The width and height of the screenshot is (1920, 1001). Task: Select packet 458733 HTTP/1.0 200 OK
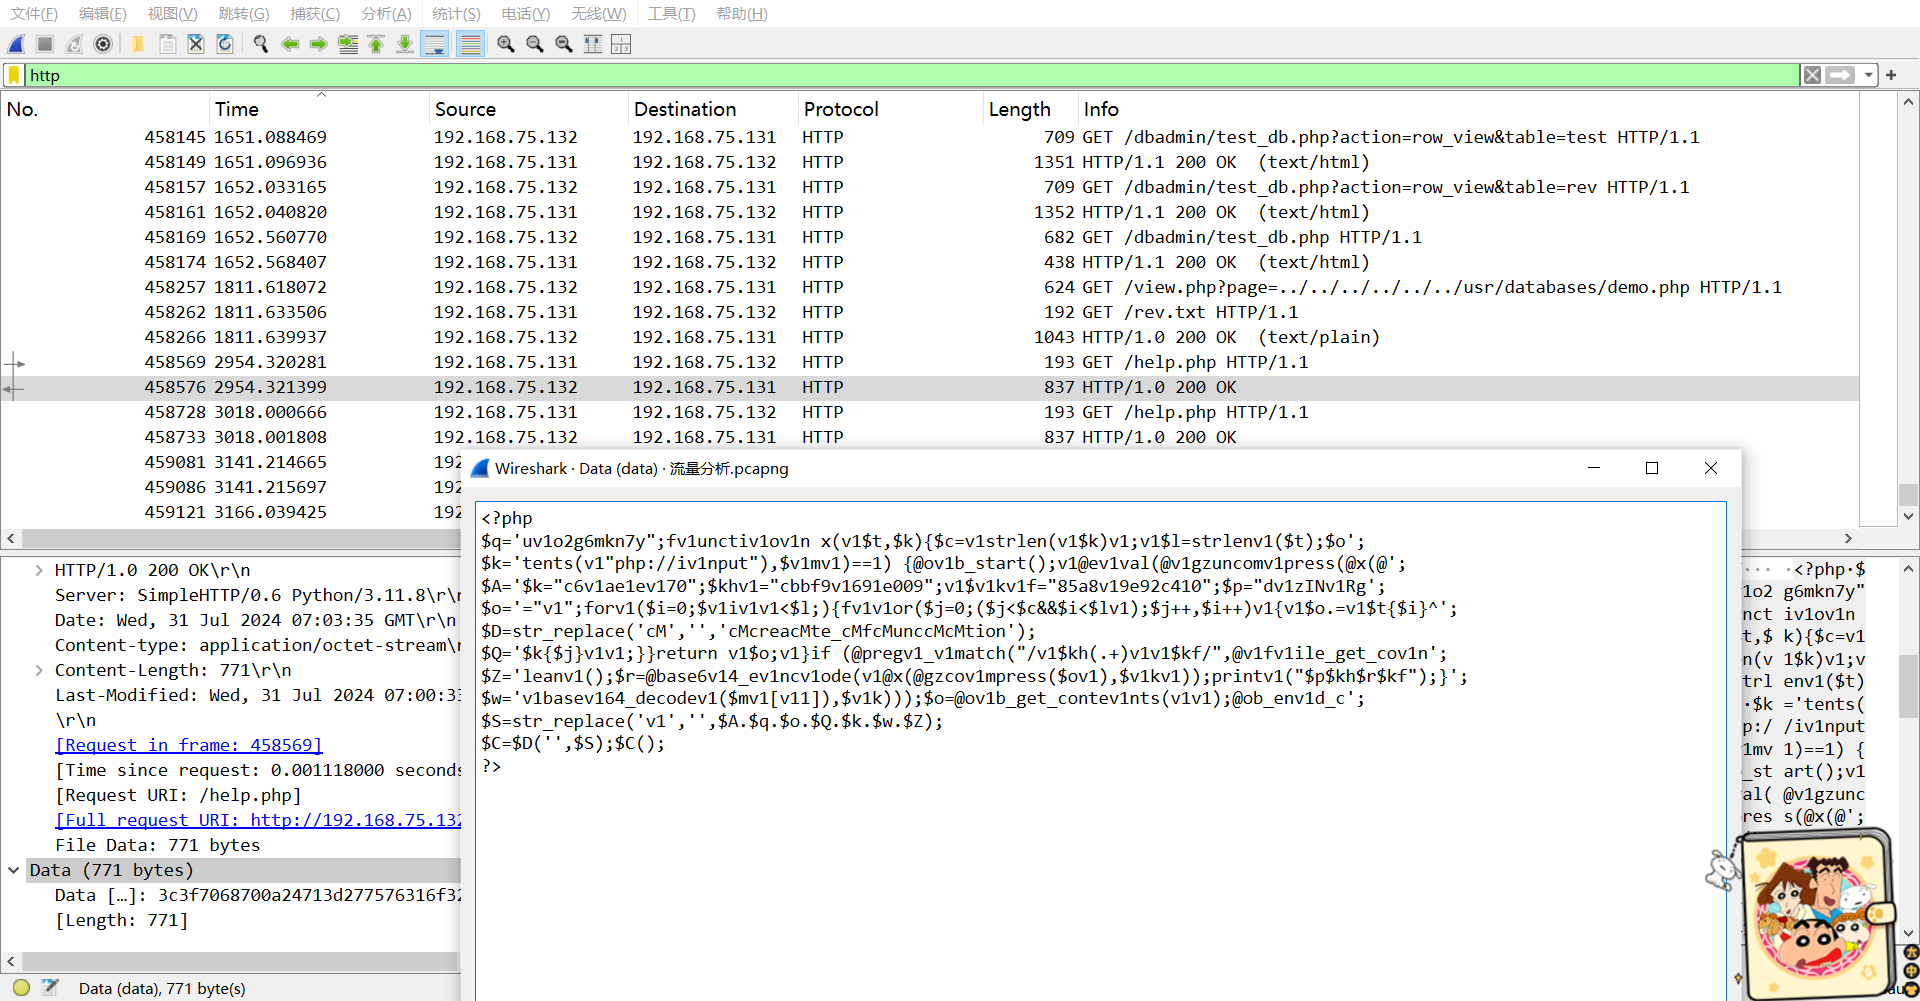tap(930, 437)
